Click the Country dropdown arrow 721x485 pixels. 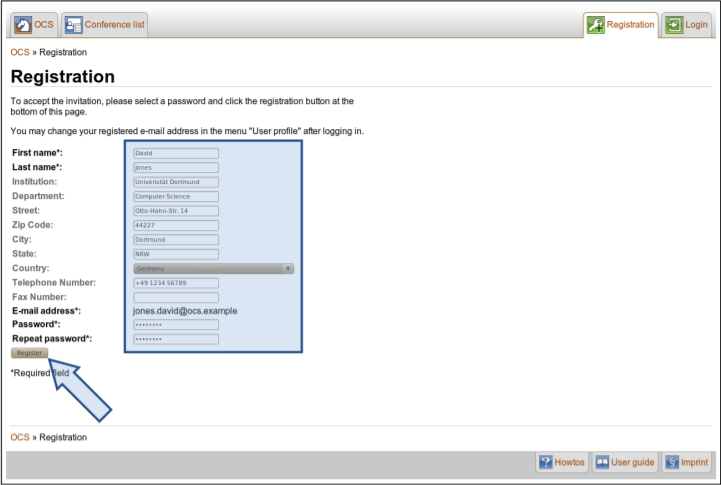[x=288, y=269]
